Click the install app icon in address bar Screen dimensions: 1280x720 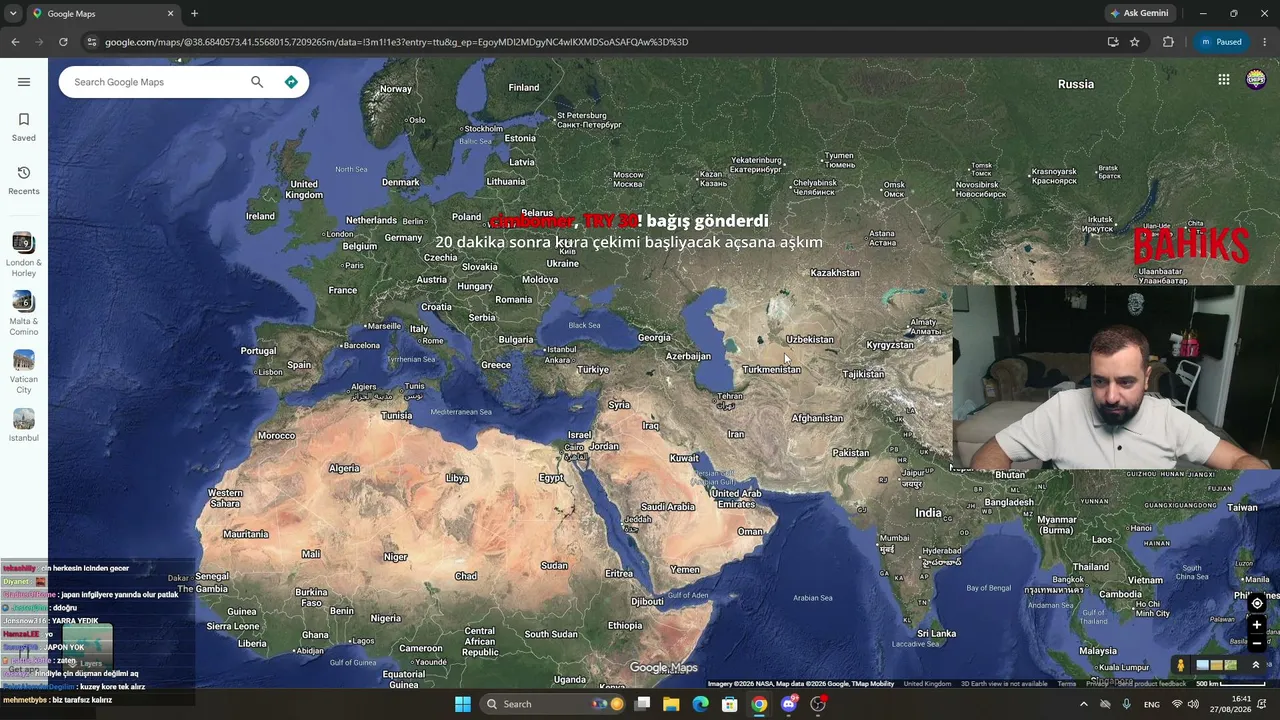click(x=1112, y=42)
